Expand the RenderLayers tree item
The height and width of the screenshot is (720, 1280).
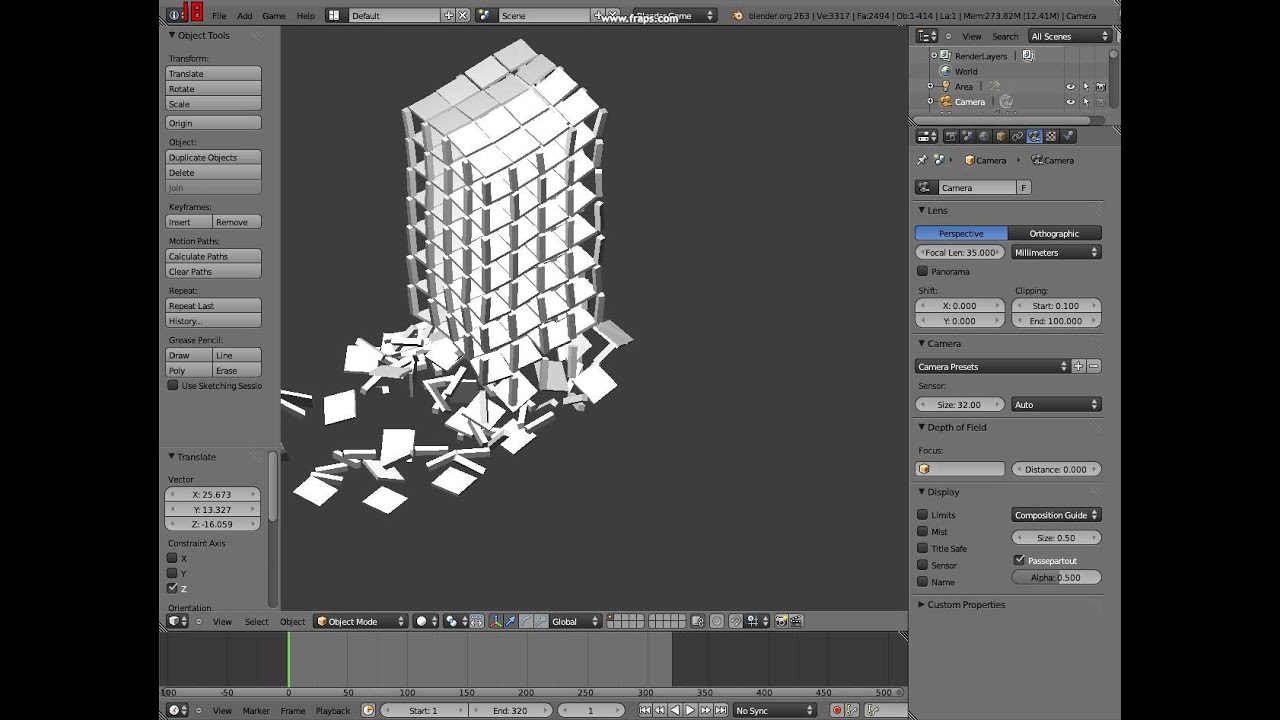click(x=933, y=56)
